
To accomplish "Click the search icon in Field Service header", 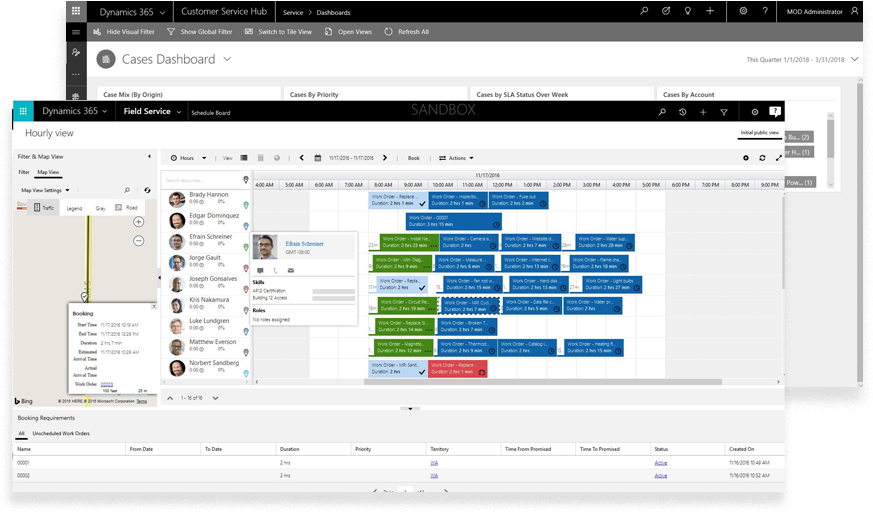I will pyautogui.click(x=662, y=112).
